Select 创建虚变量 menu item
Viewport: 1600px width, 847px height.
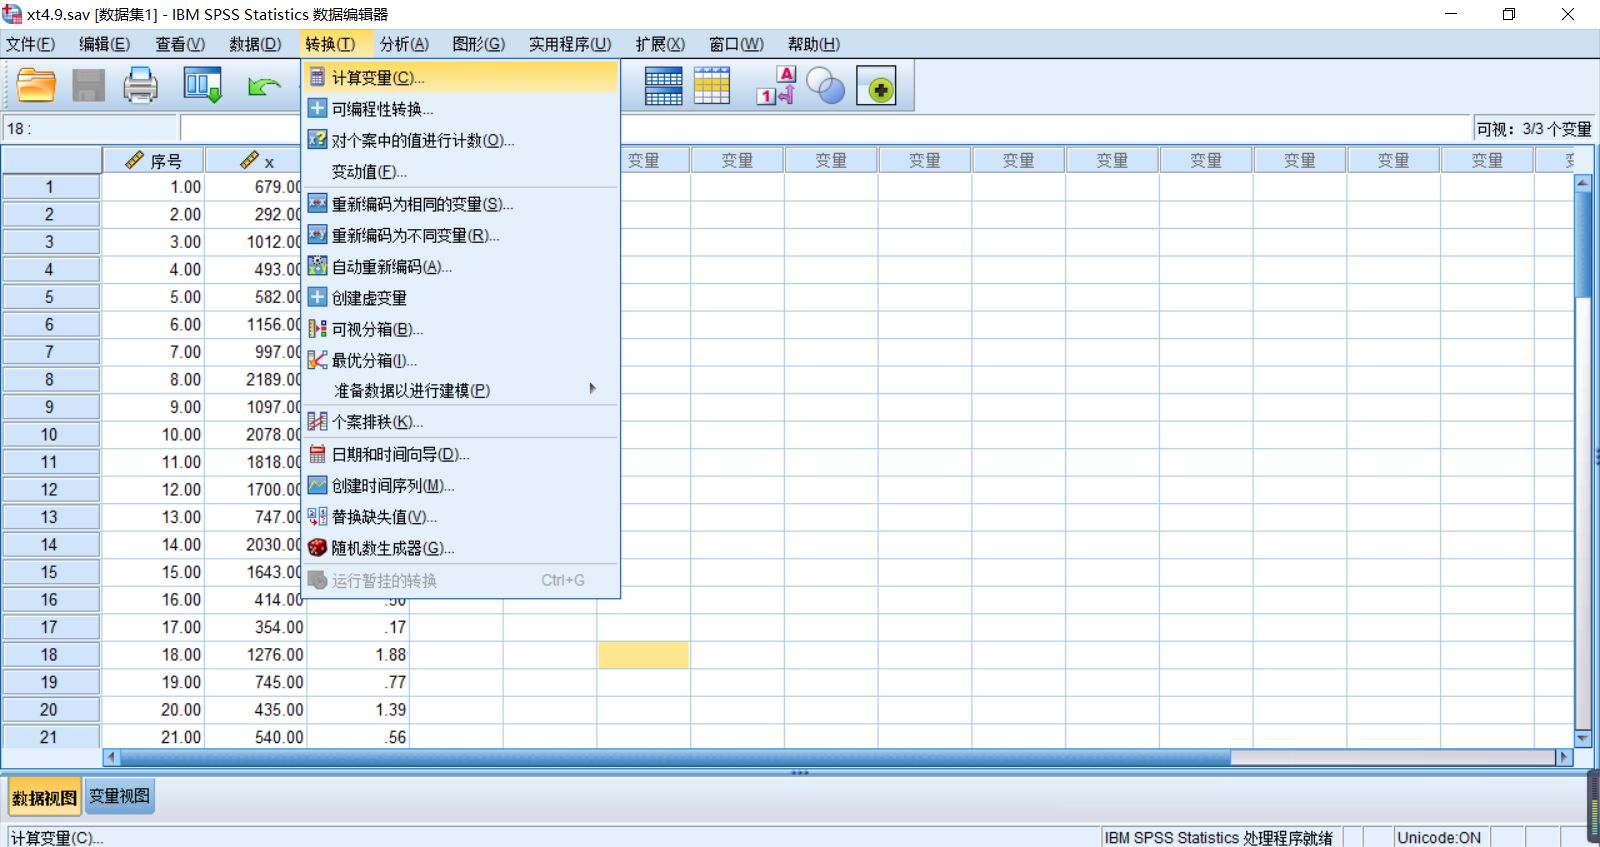(x=460, y=298)
